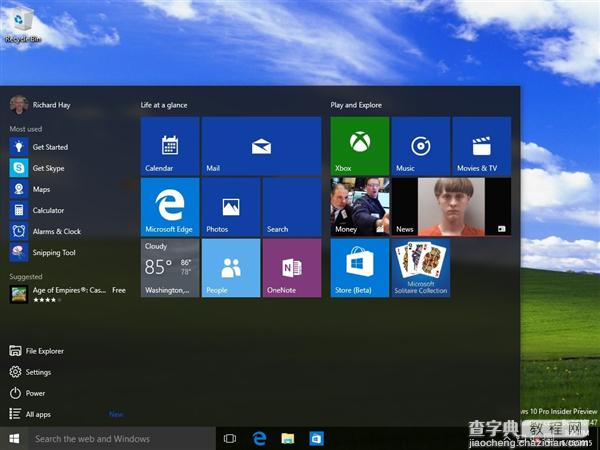600x450 pixels.
Task: Open the People tile
Action: [231, 268]
